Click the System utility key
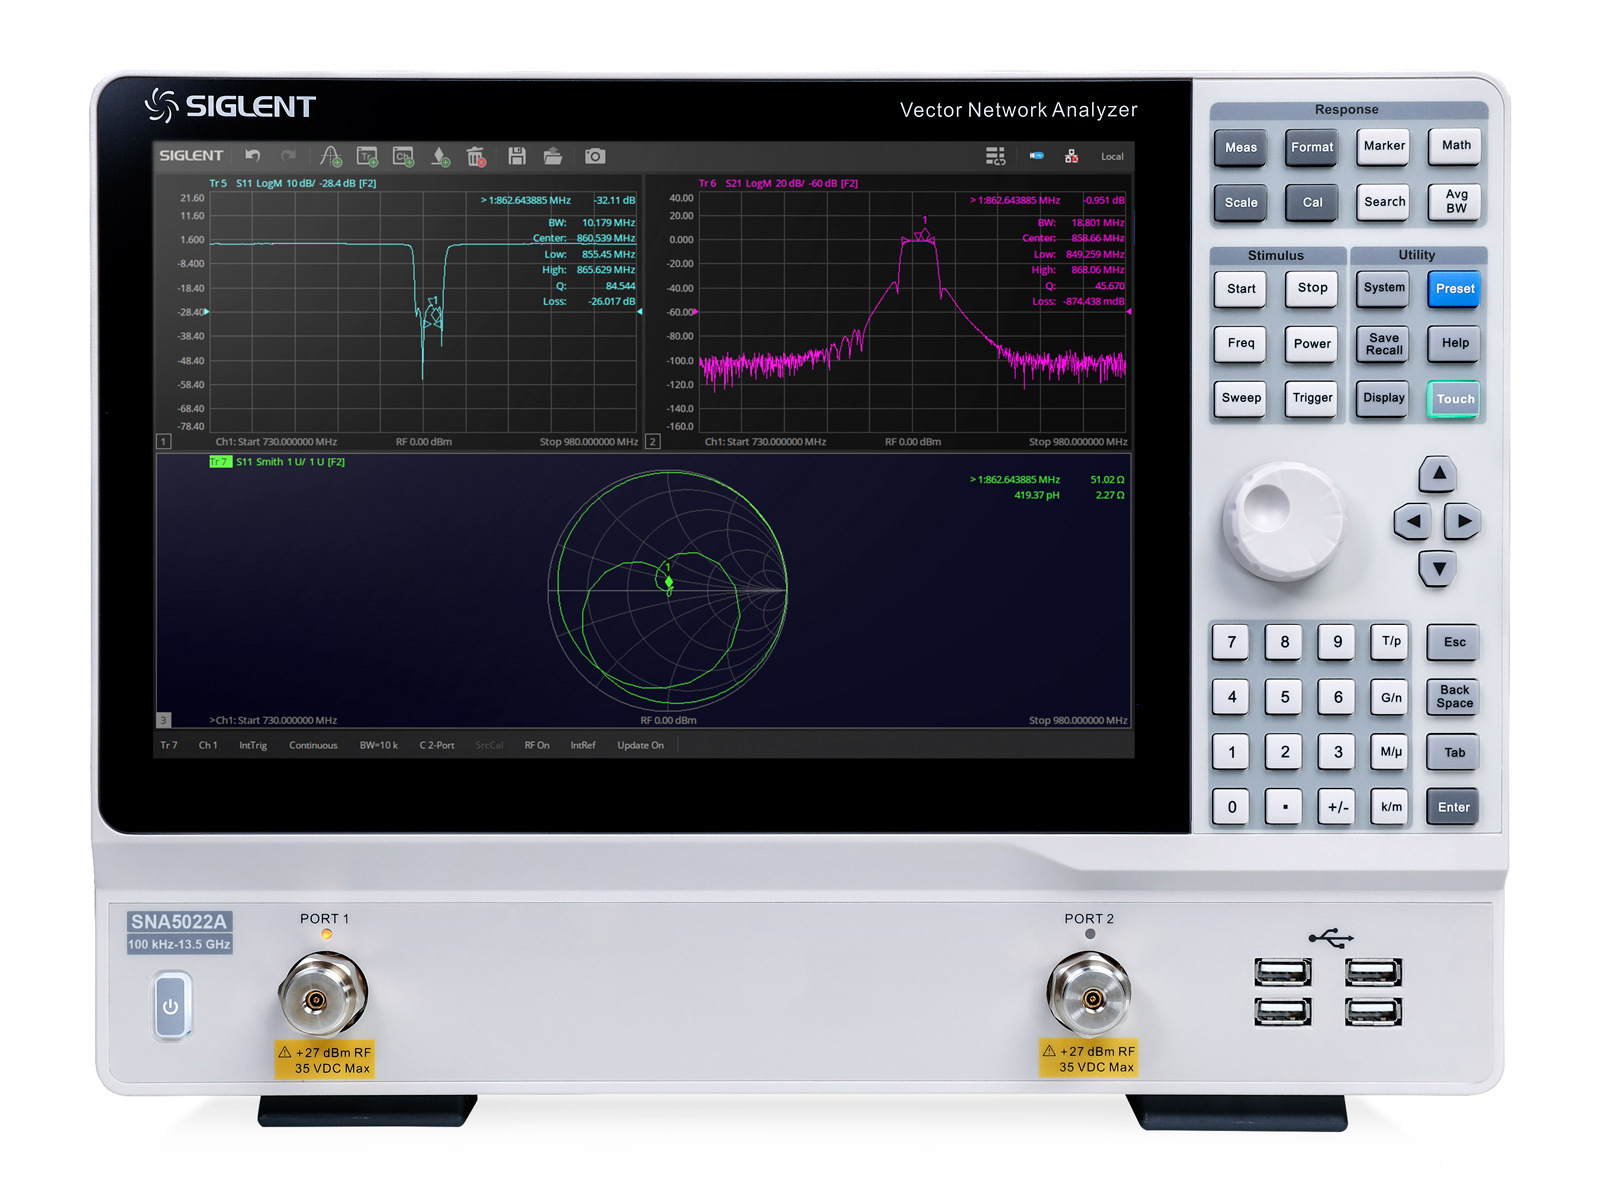The width and height of the screenshot is (1600, 1200). tap(1384, 288)
